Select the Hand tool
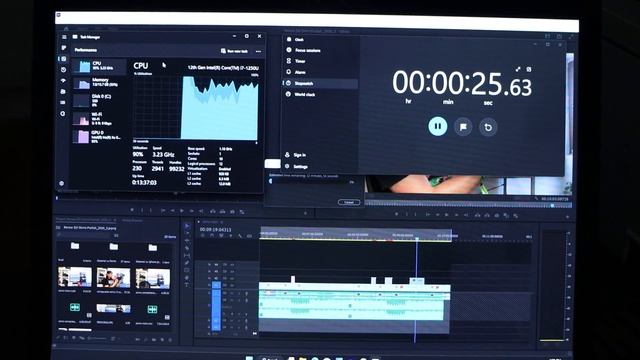 point(187,277)
